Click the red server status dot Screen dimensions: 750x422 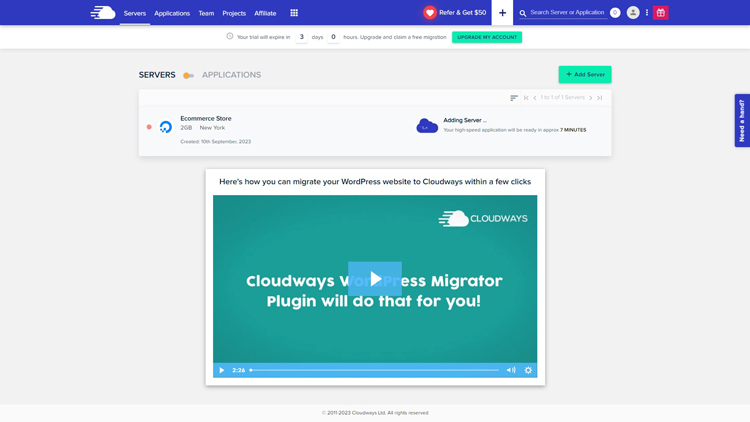[x=149, y=127]
